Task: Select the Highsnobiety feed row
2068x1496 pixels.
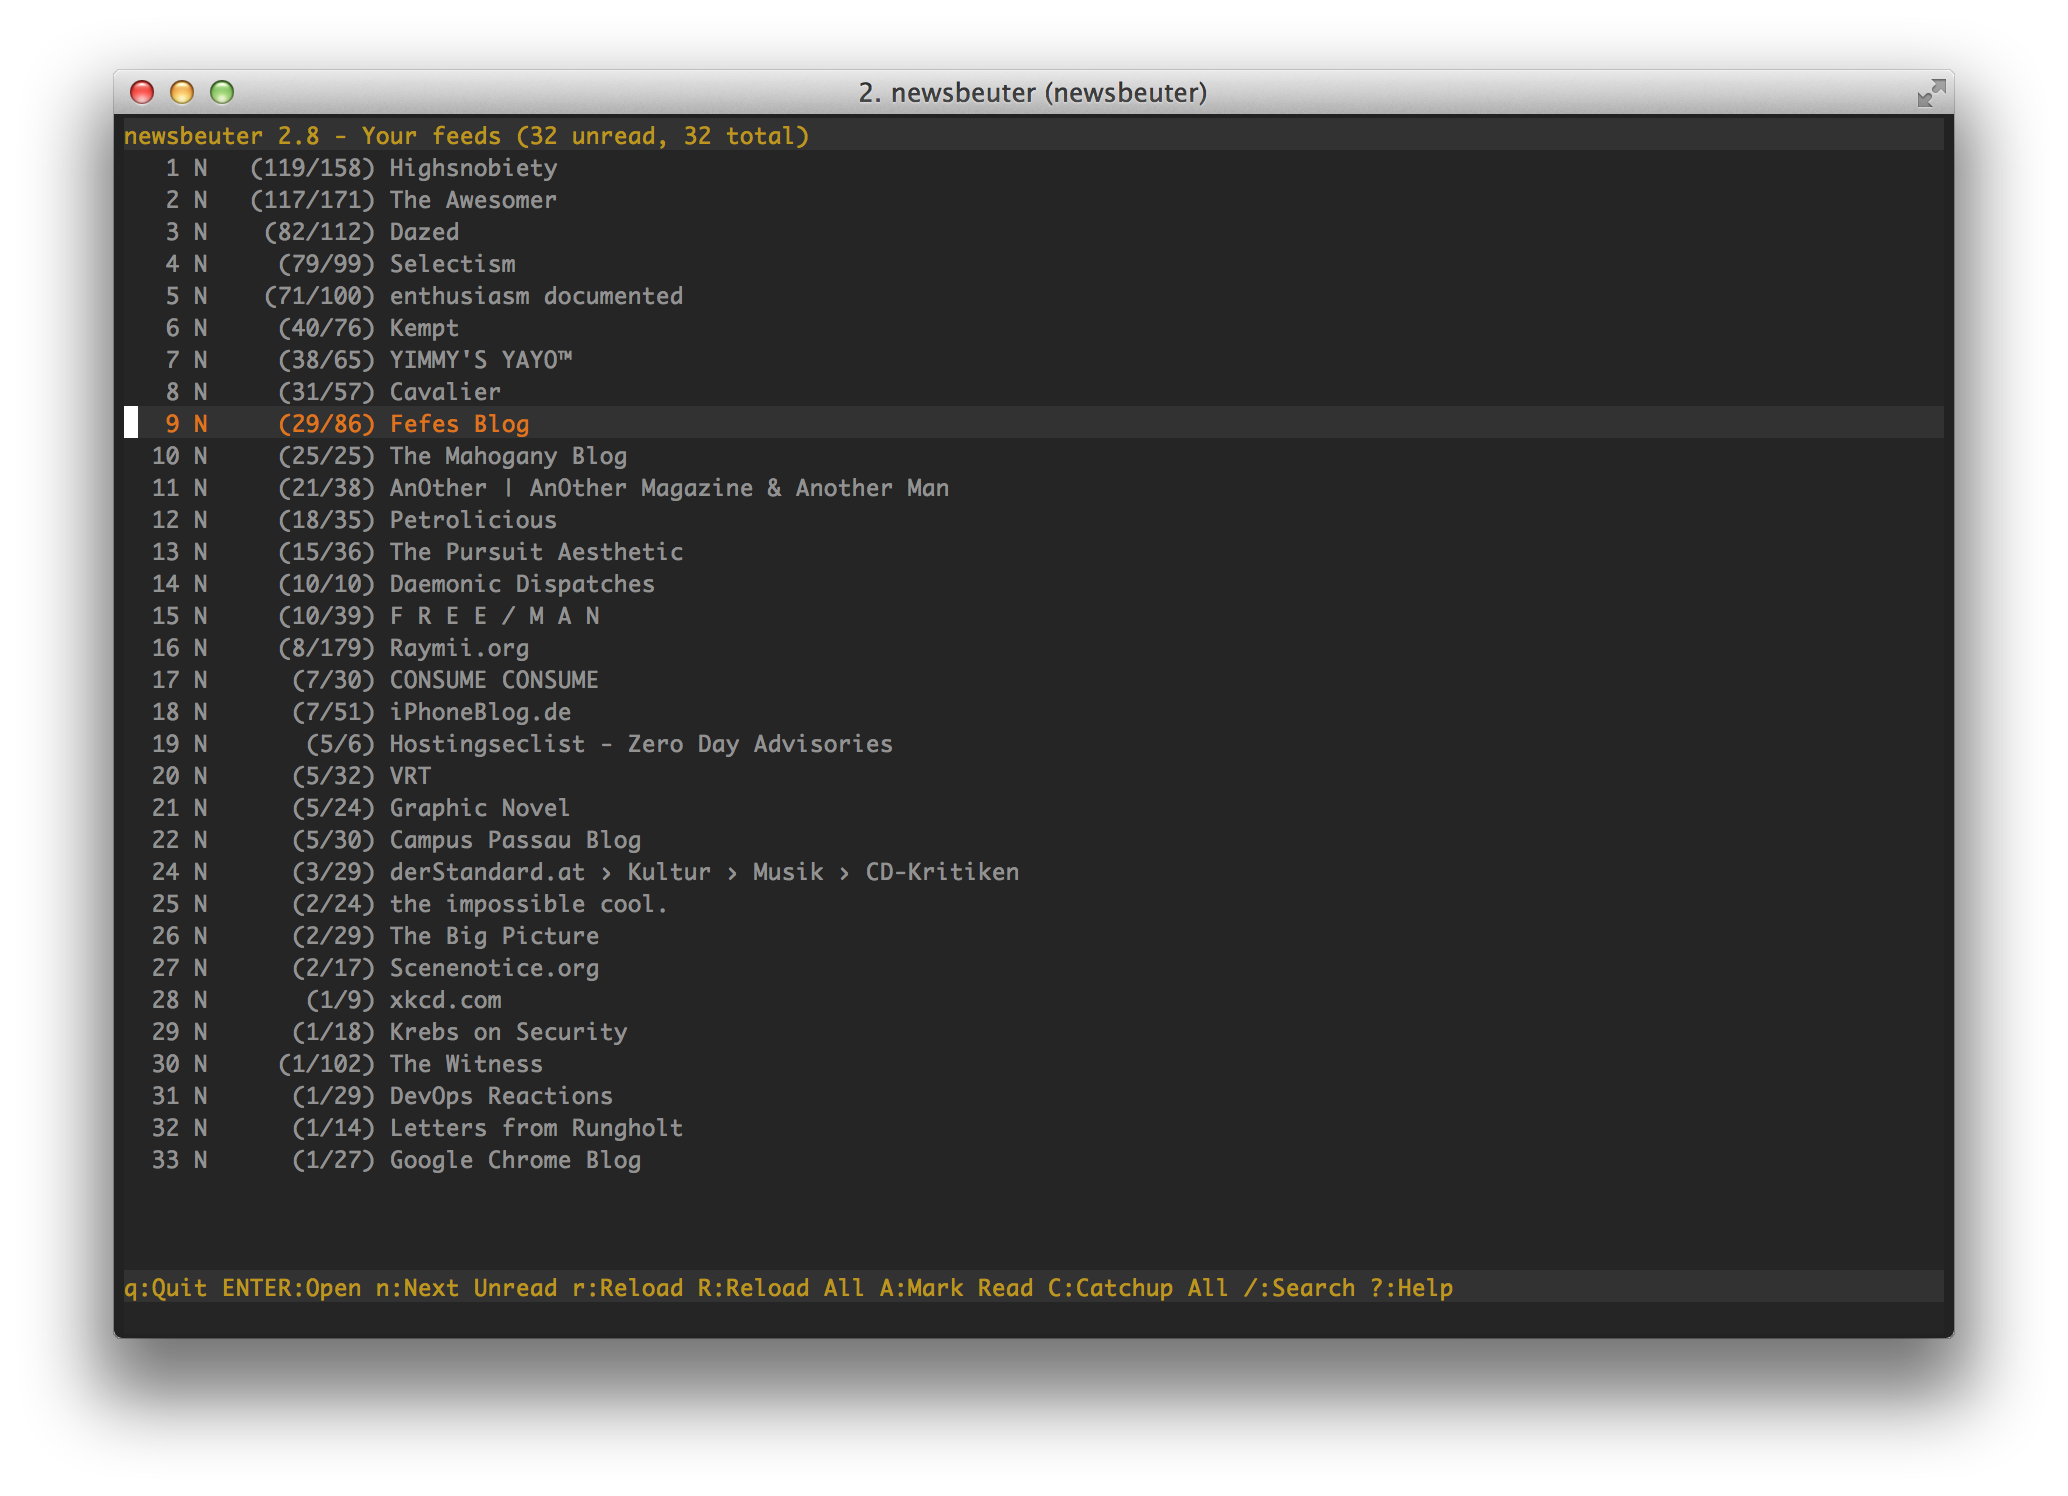Action: pyautogui.click(x=472, y=168)
